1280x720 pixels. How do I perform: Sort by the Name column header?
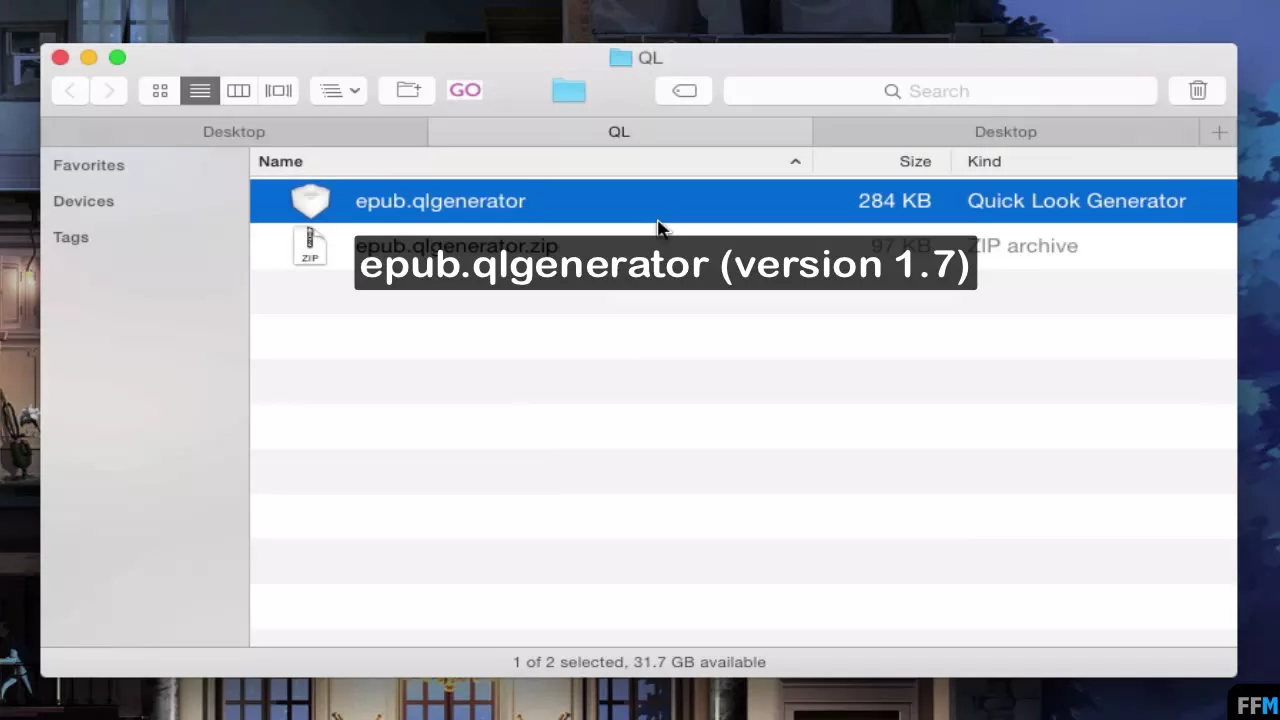click(530, 161)
